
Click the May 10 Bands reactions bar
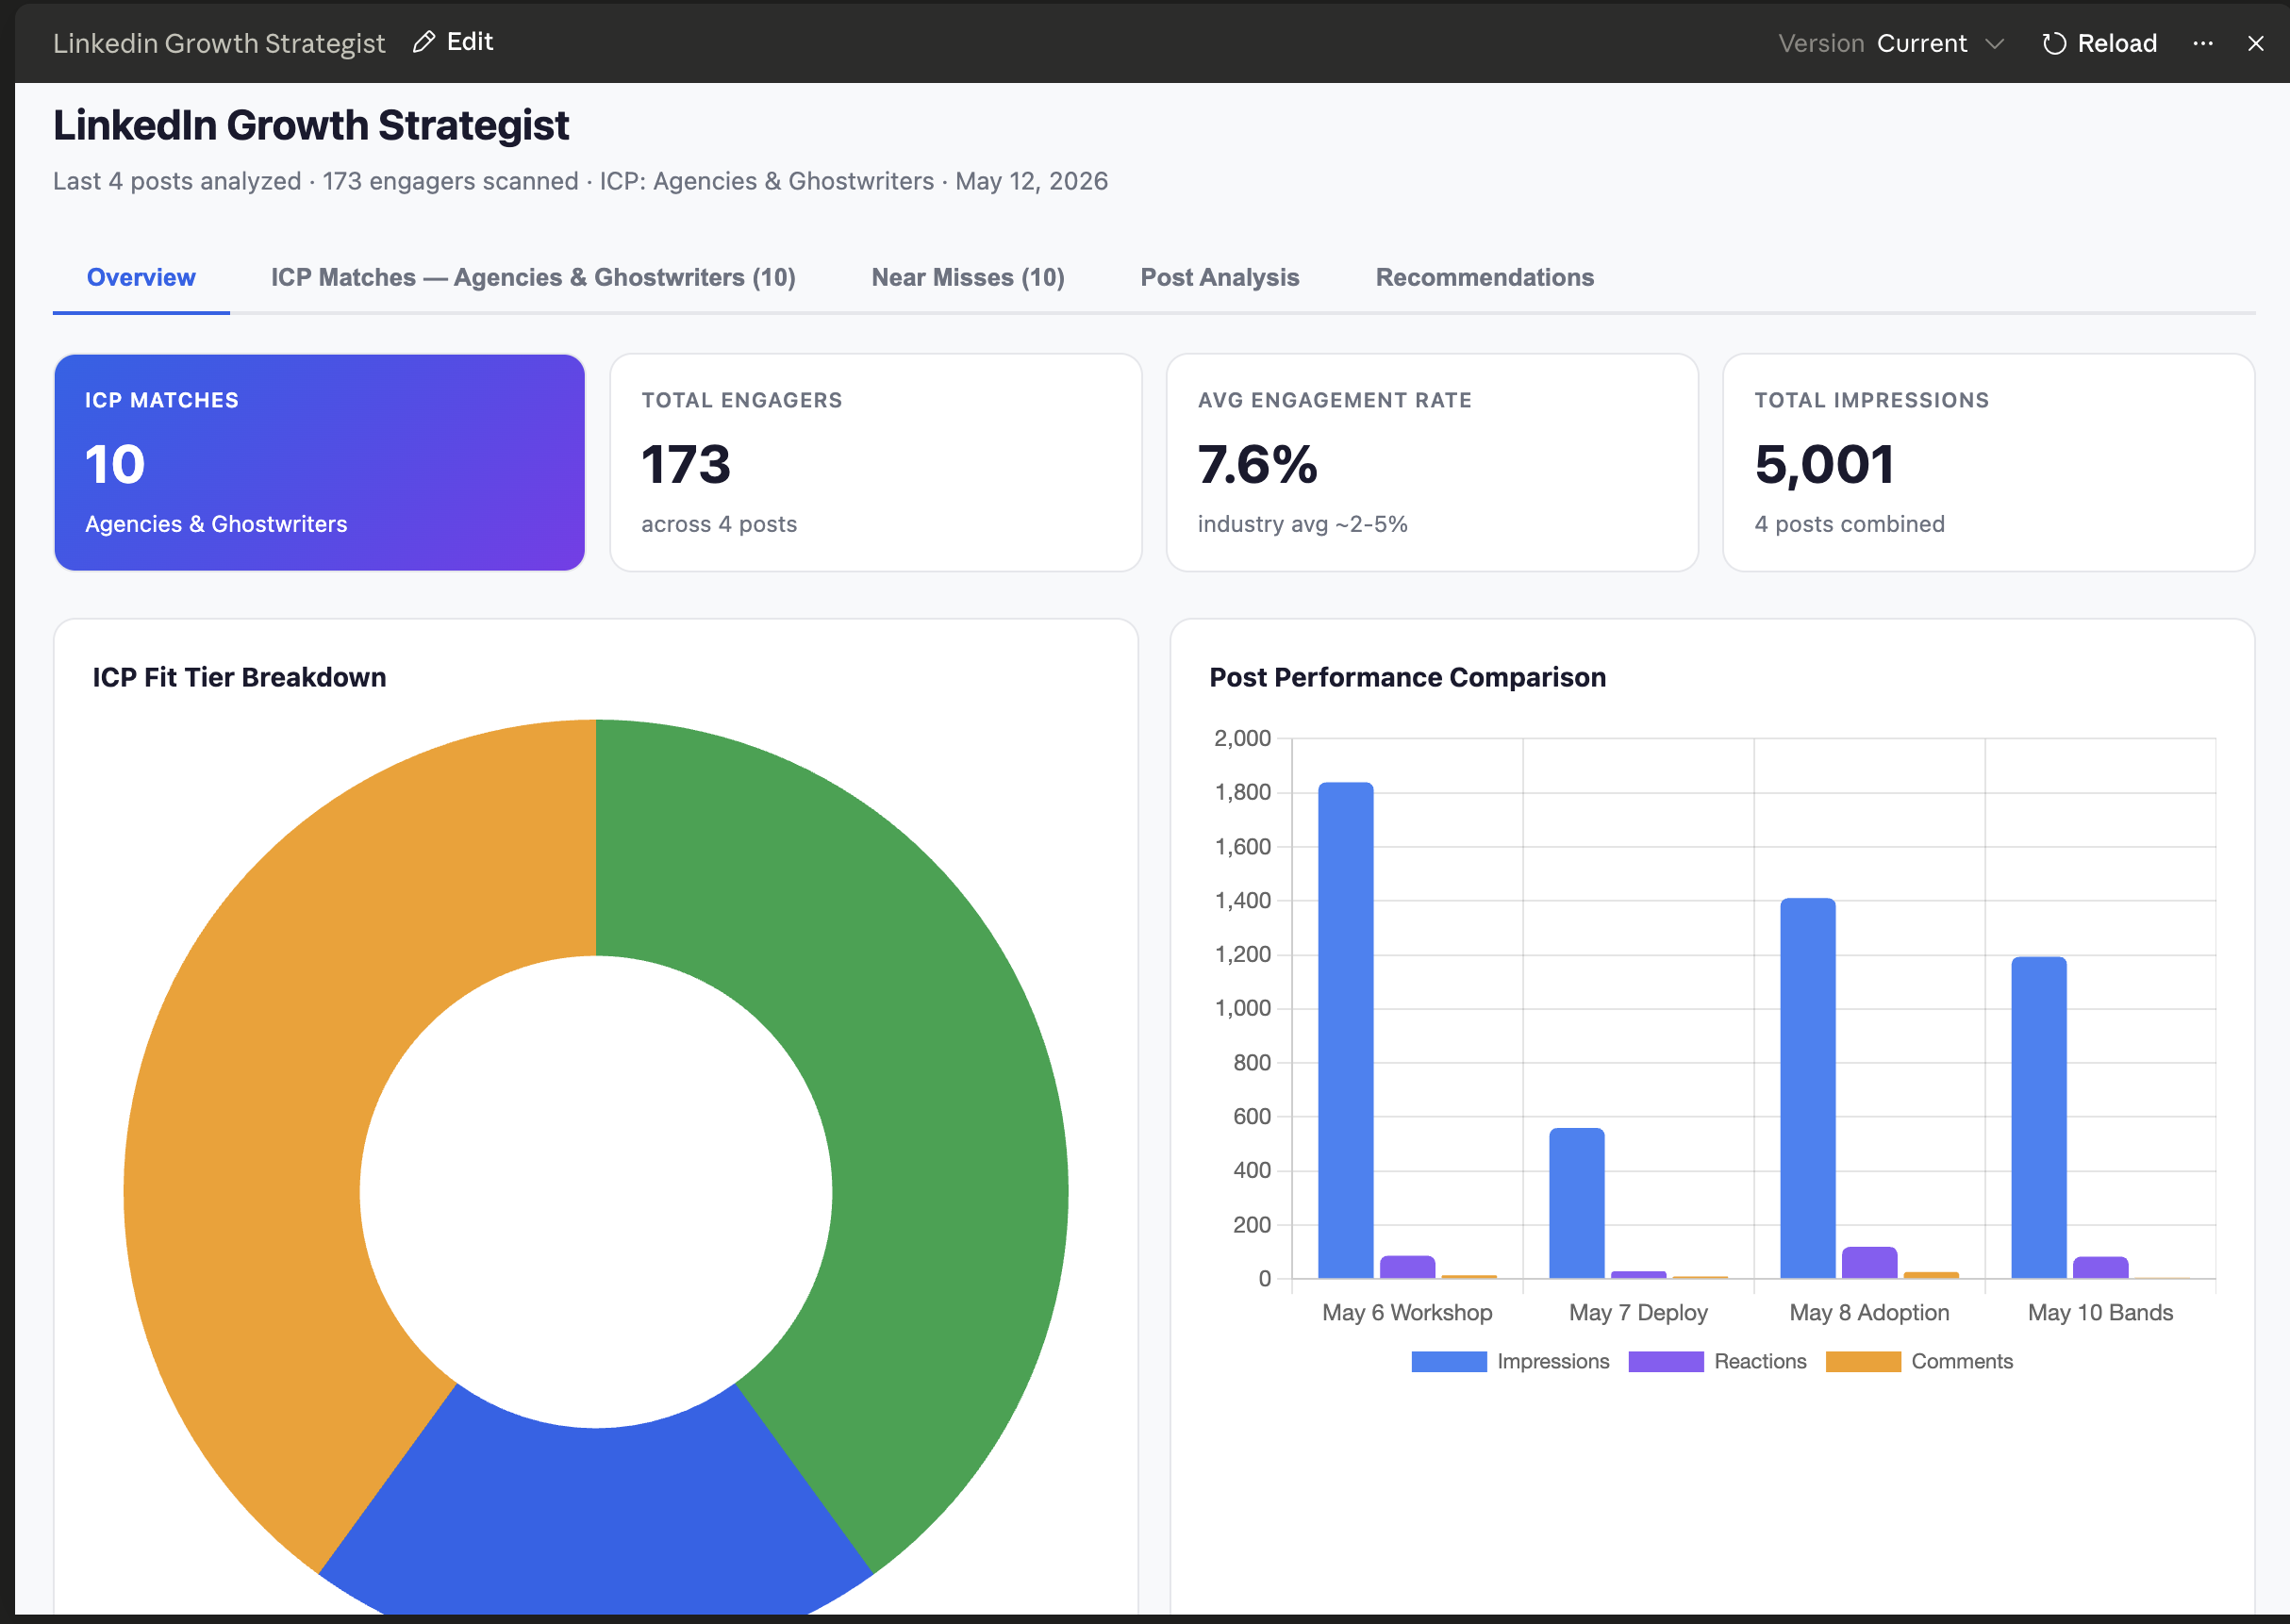click(2101, 1267)
